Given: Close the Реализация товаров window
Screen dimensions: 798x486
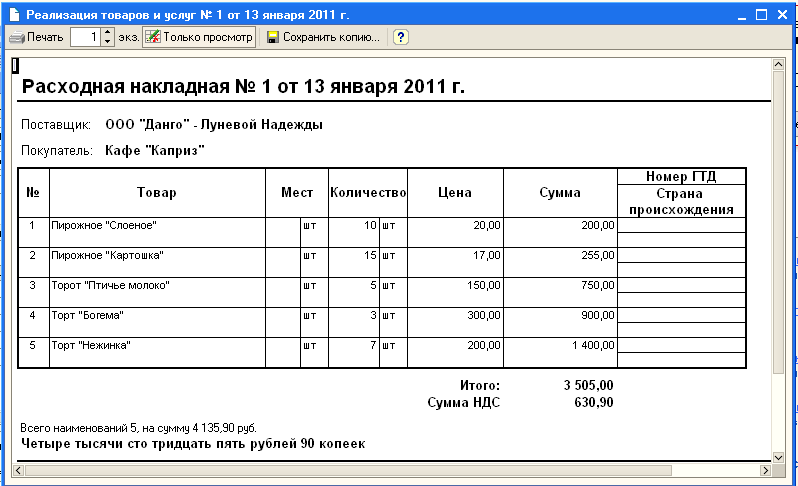Looking at the screenshot, I should pyautogui.click(x=782, y=15).
